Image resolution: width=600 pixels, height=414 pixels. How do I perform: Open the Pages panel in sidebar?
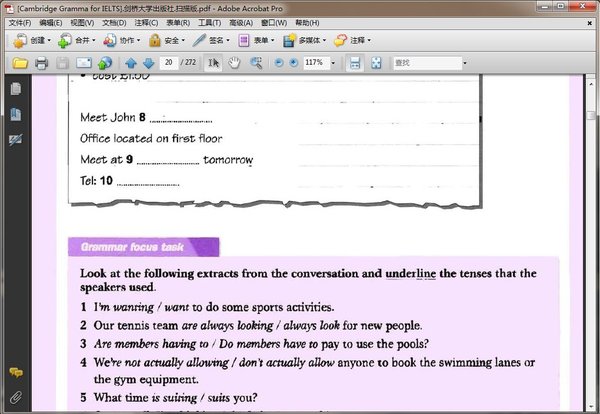click(x=16, y=89)
